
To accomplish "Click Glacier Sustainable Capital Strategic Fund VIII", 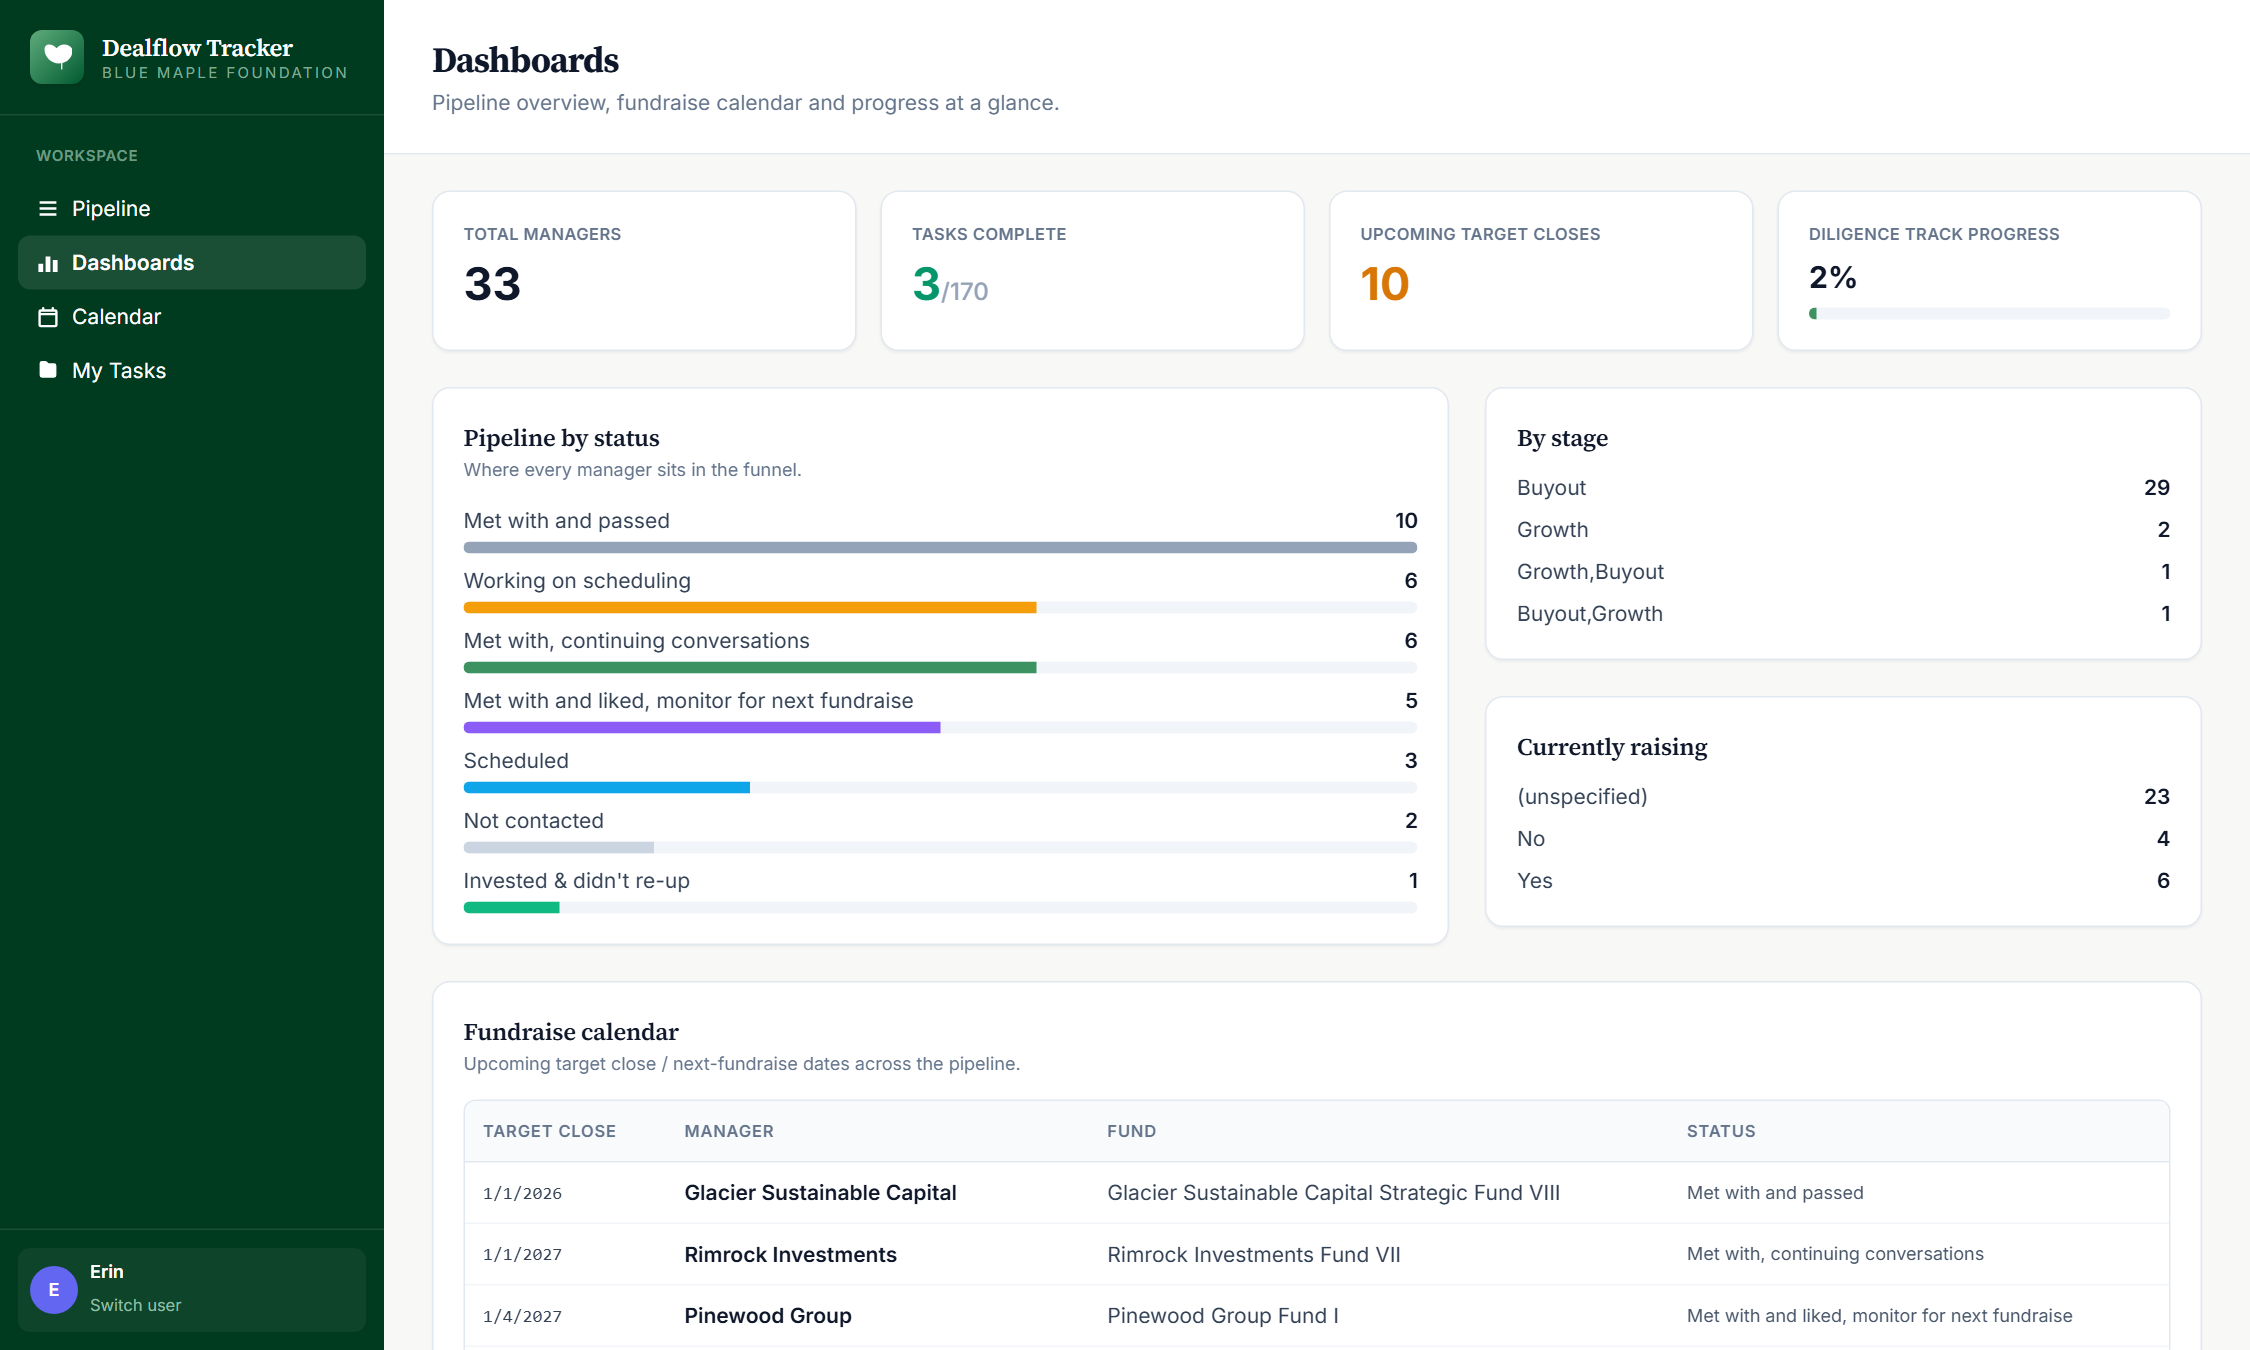I will coord(1333,1193).
